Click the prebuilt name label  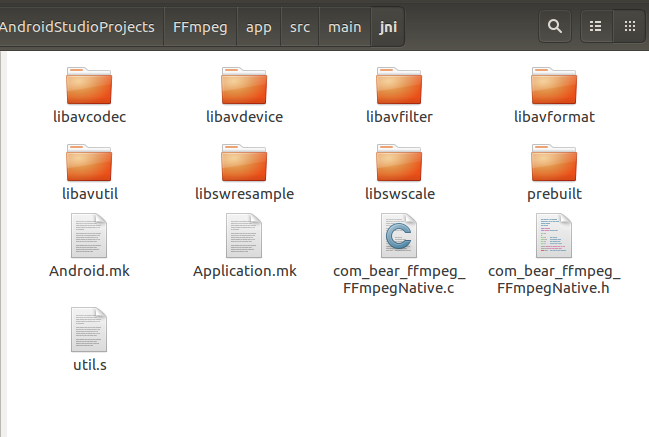click(x=554, y=194)
